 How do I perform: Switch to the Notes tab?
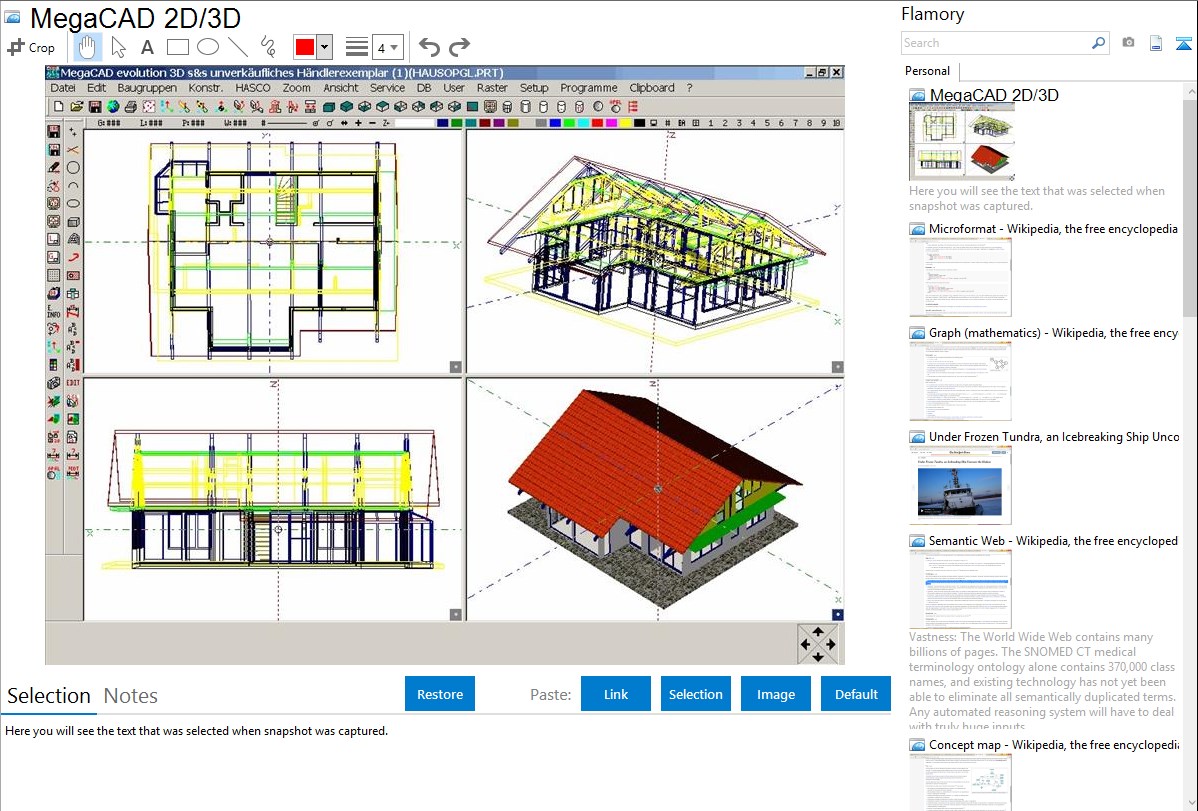131,696
